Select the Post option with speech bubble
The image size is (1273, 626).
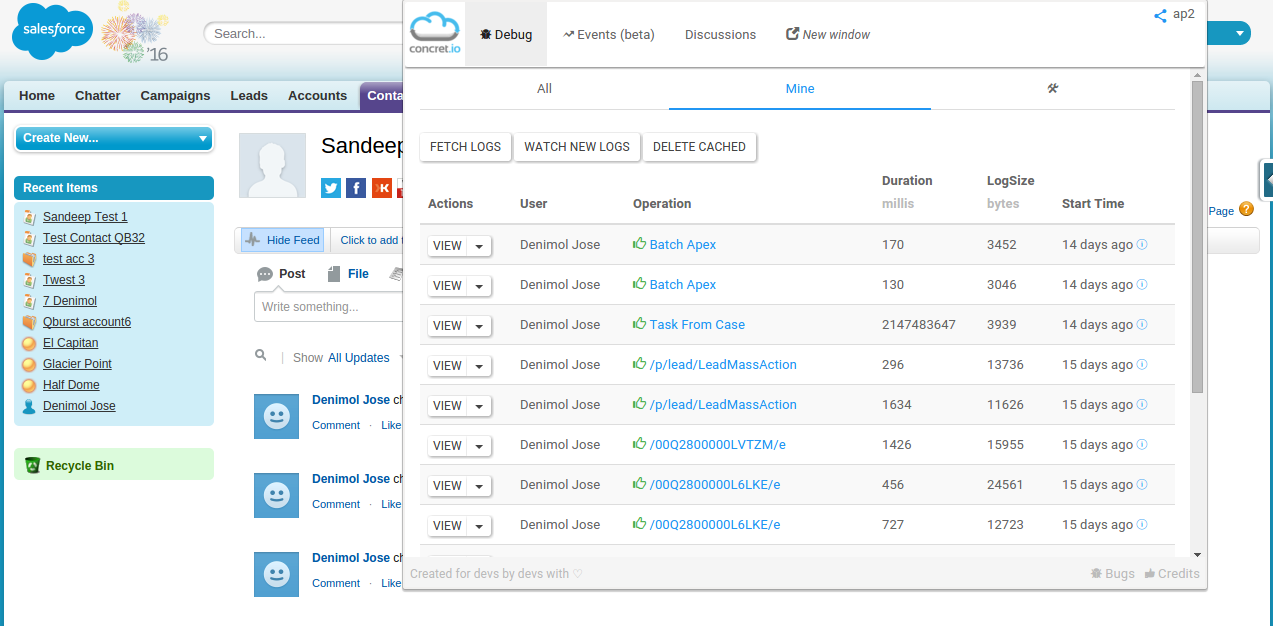(281, 274)
